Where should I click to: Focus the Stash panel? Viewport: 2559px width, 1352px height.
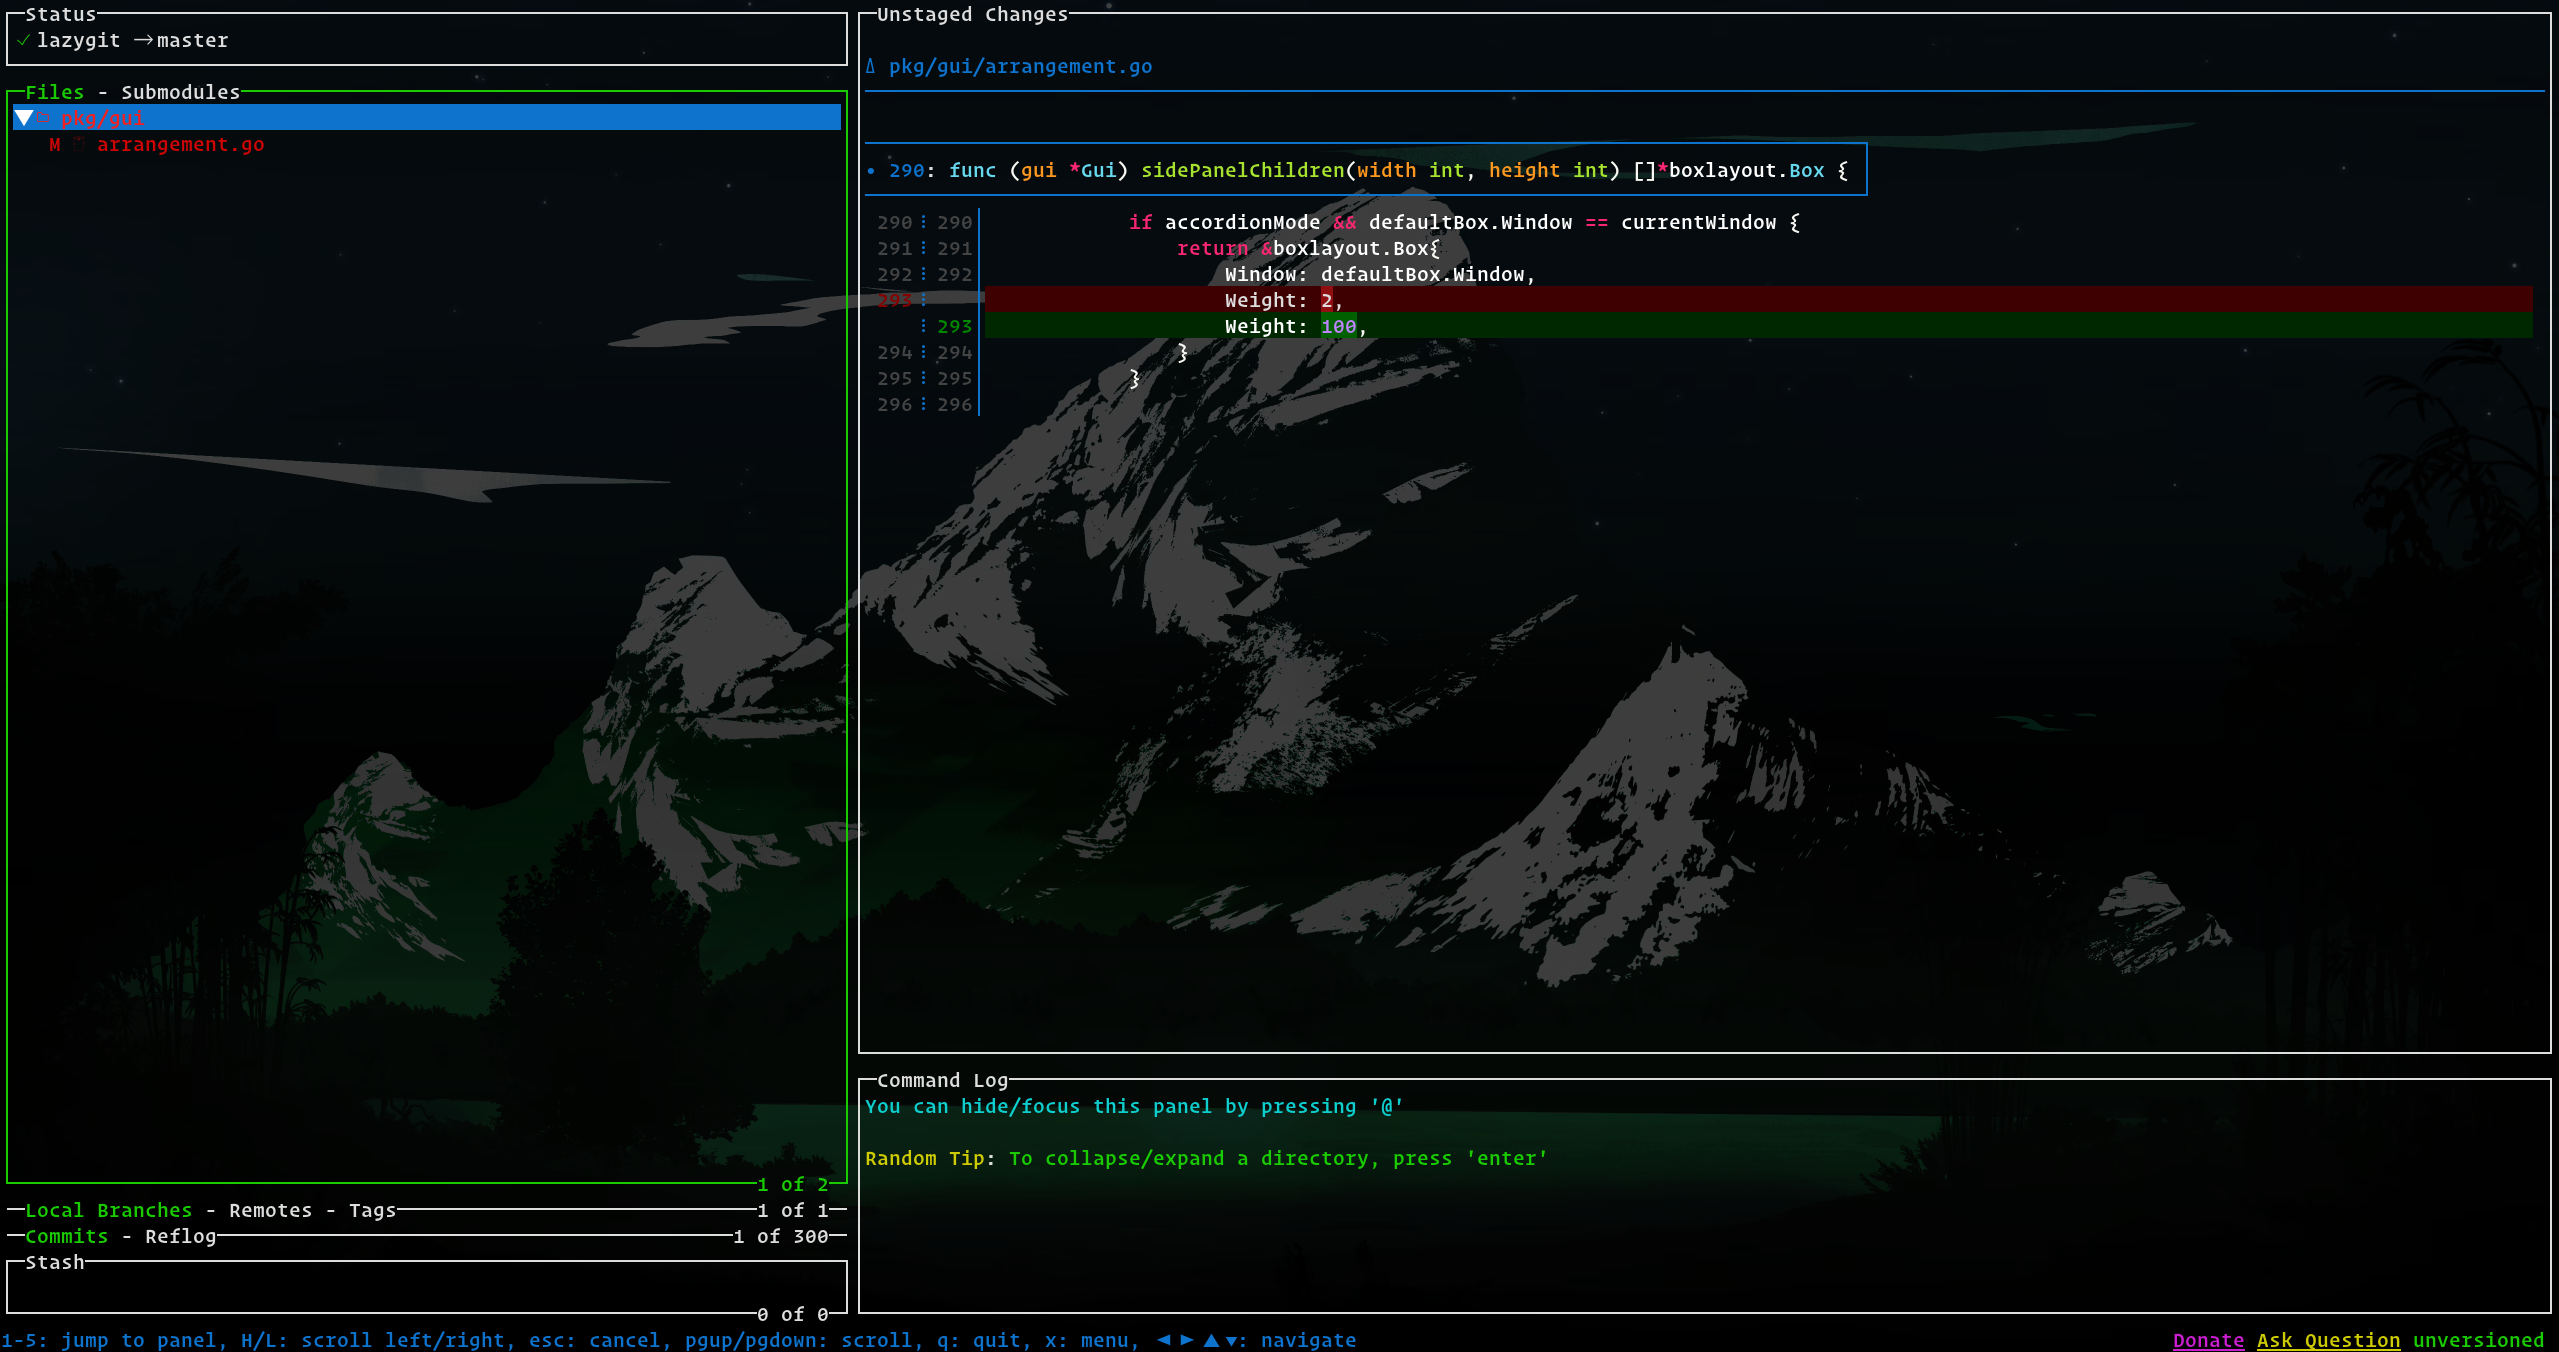[x=426, y=1288]
